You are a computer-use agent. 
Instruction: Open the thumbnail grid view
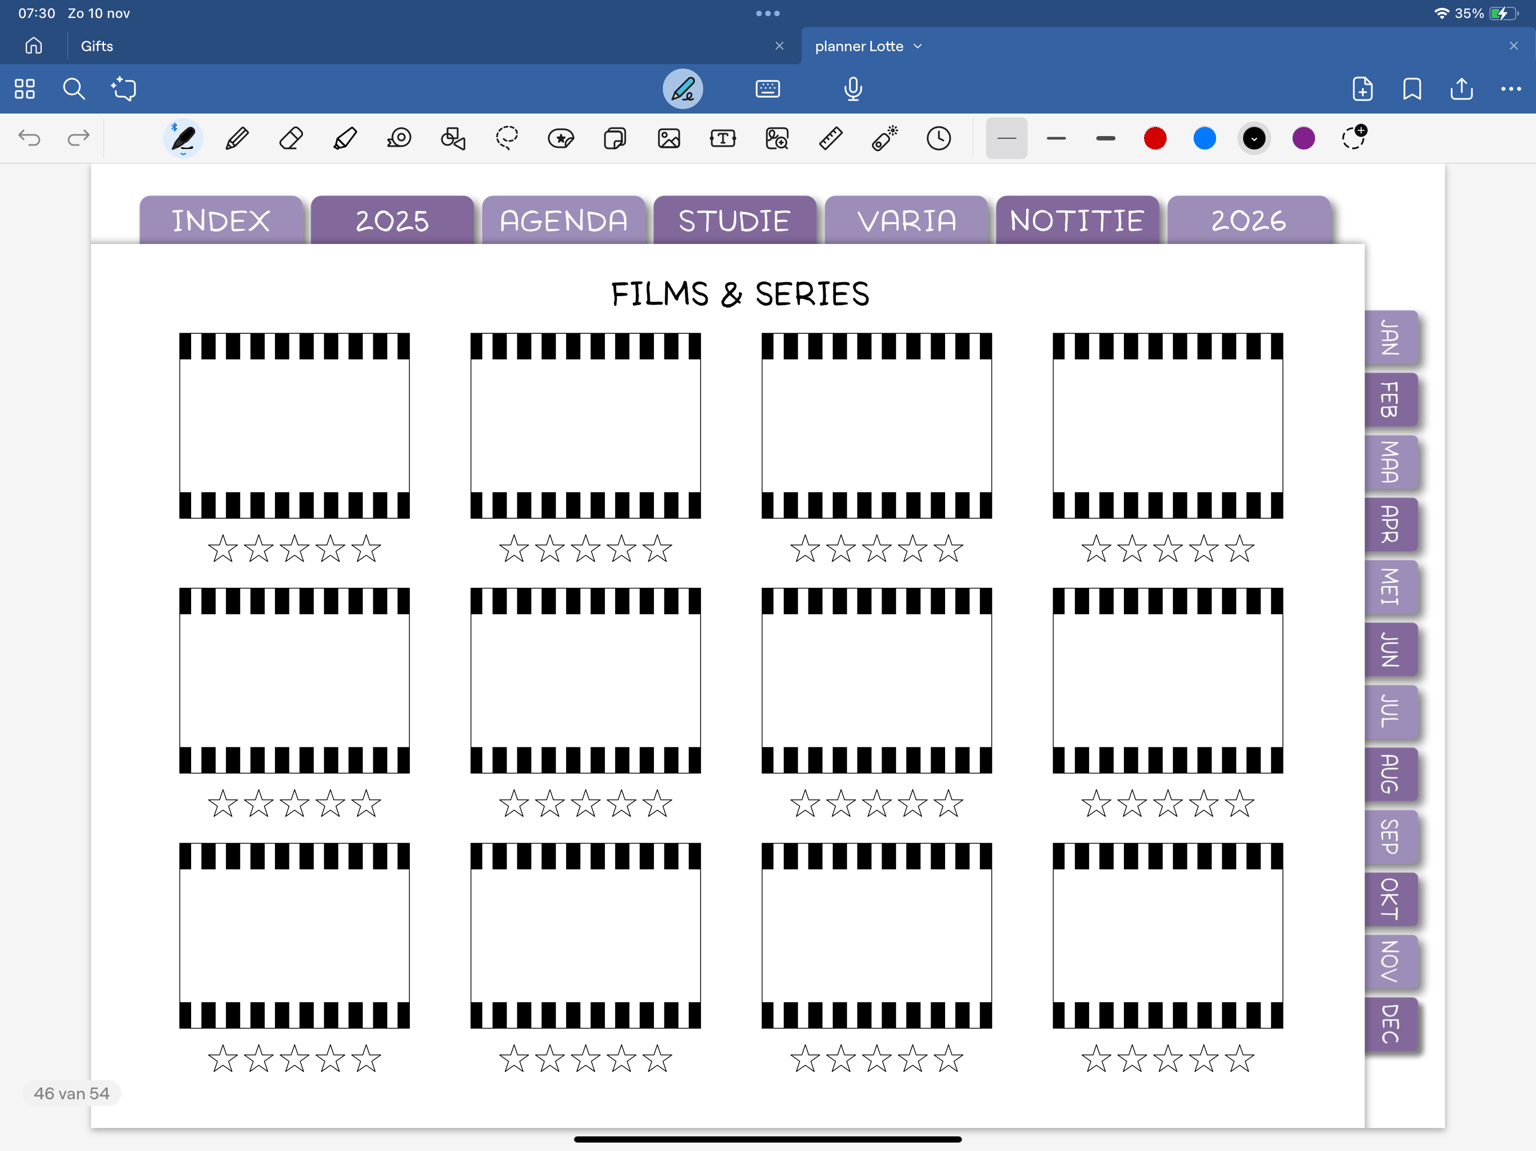(x=25, y=89)
